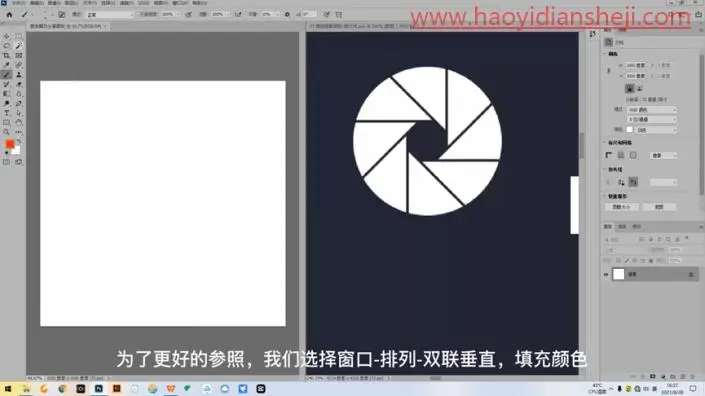Toggle pressure for opacity in options bar
The height and width of the screenshot is (396, 705).
tap(188, 14)
